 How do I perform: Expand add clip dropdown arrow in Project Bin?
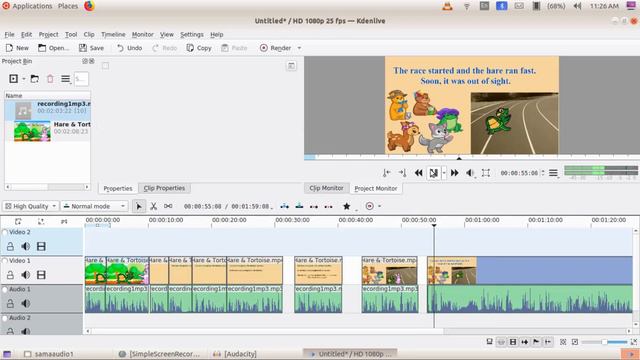tap(24, 79)
